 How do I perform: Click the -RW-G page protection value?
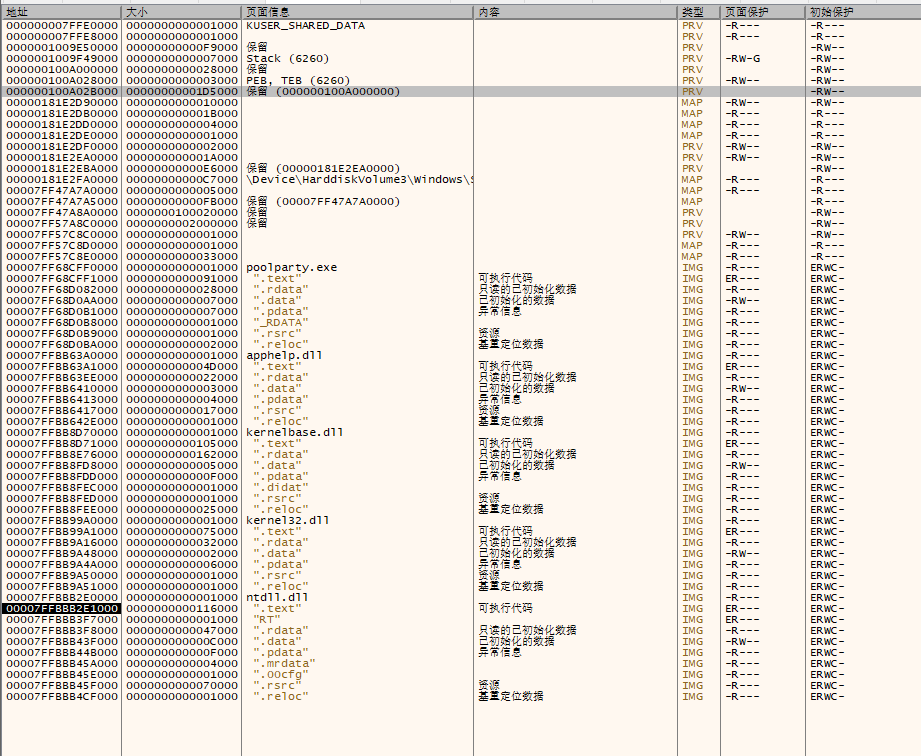point(742,59)
